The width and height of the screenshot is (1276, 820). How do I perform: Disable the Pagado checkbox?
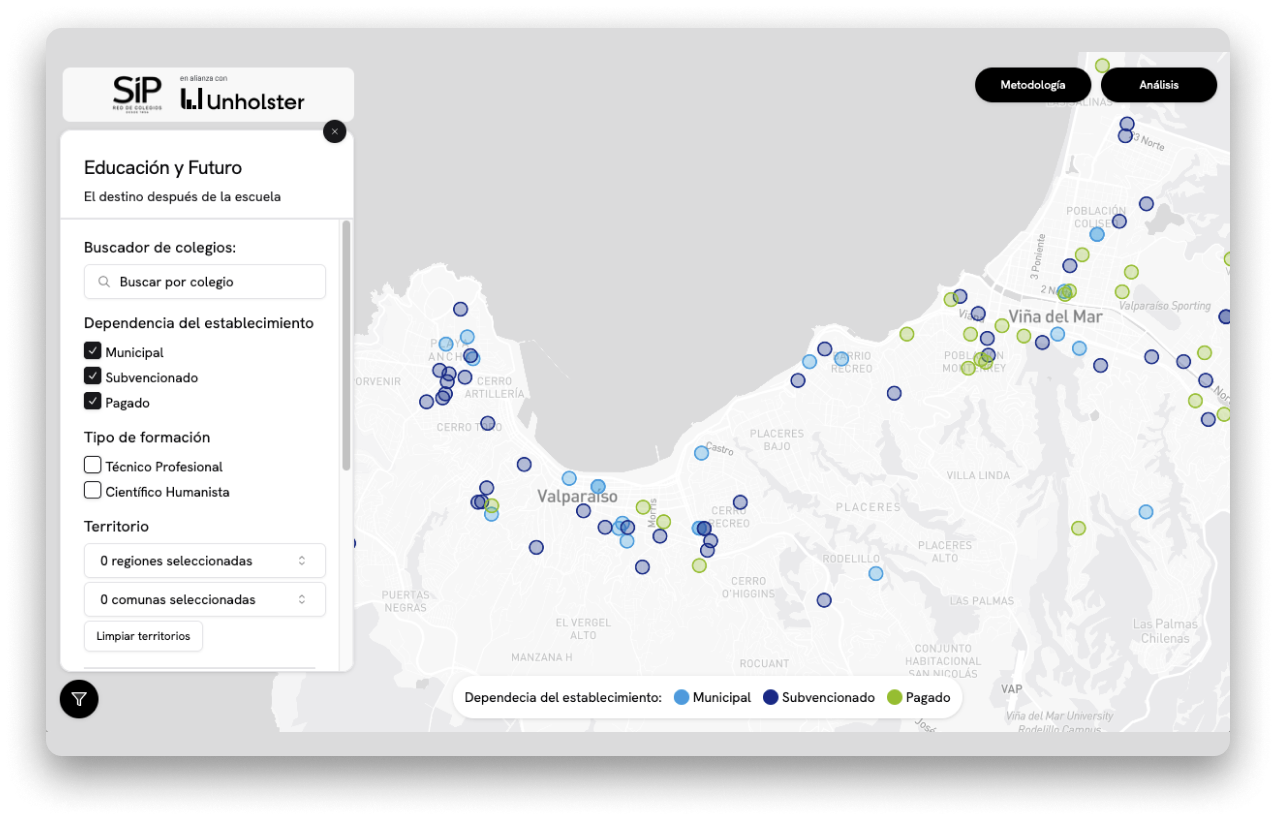93,401
